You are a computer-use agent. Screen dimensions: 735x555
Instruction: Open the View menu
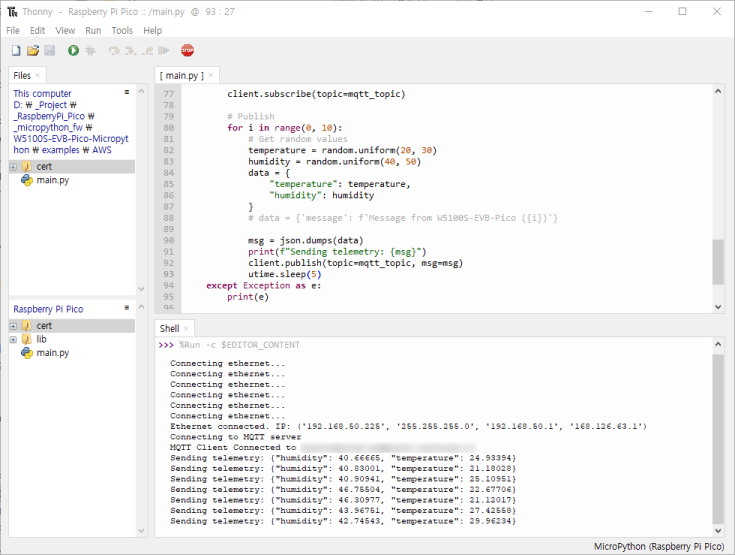[x=65, y=30]
